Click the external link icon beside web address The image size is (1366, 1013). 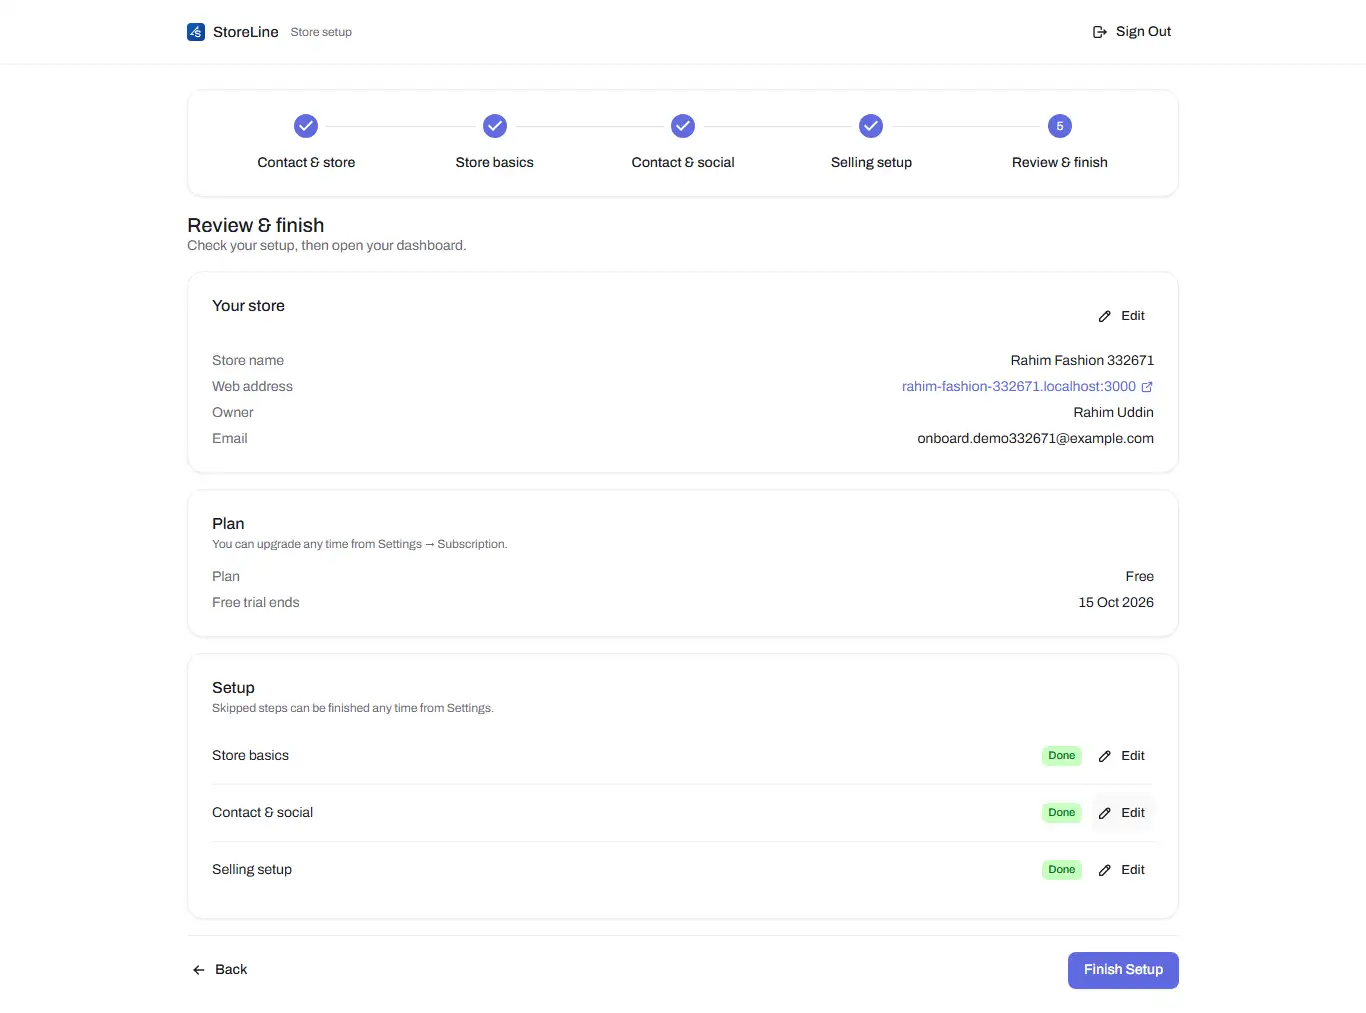[x=1147, y=387]
